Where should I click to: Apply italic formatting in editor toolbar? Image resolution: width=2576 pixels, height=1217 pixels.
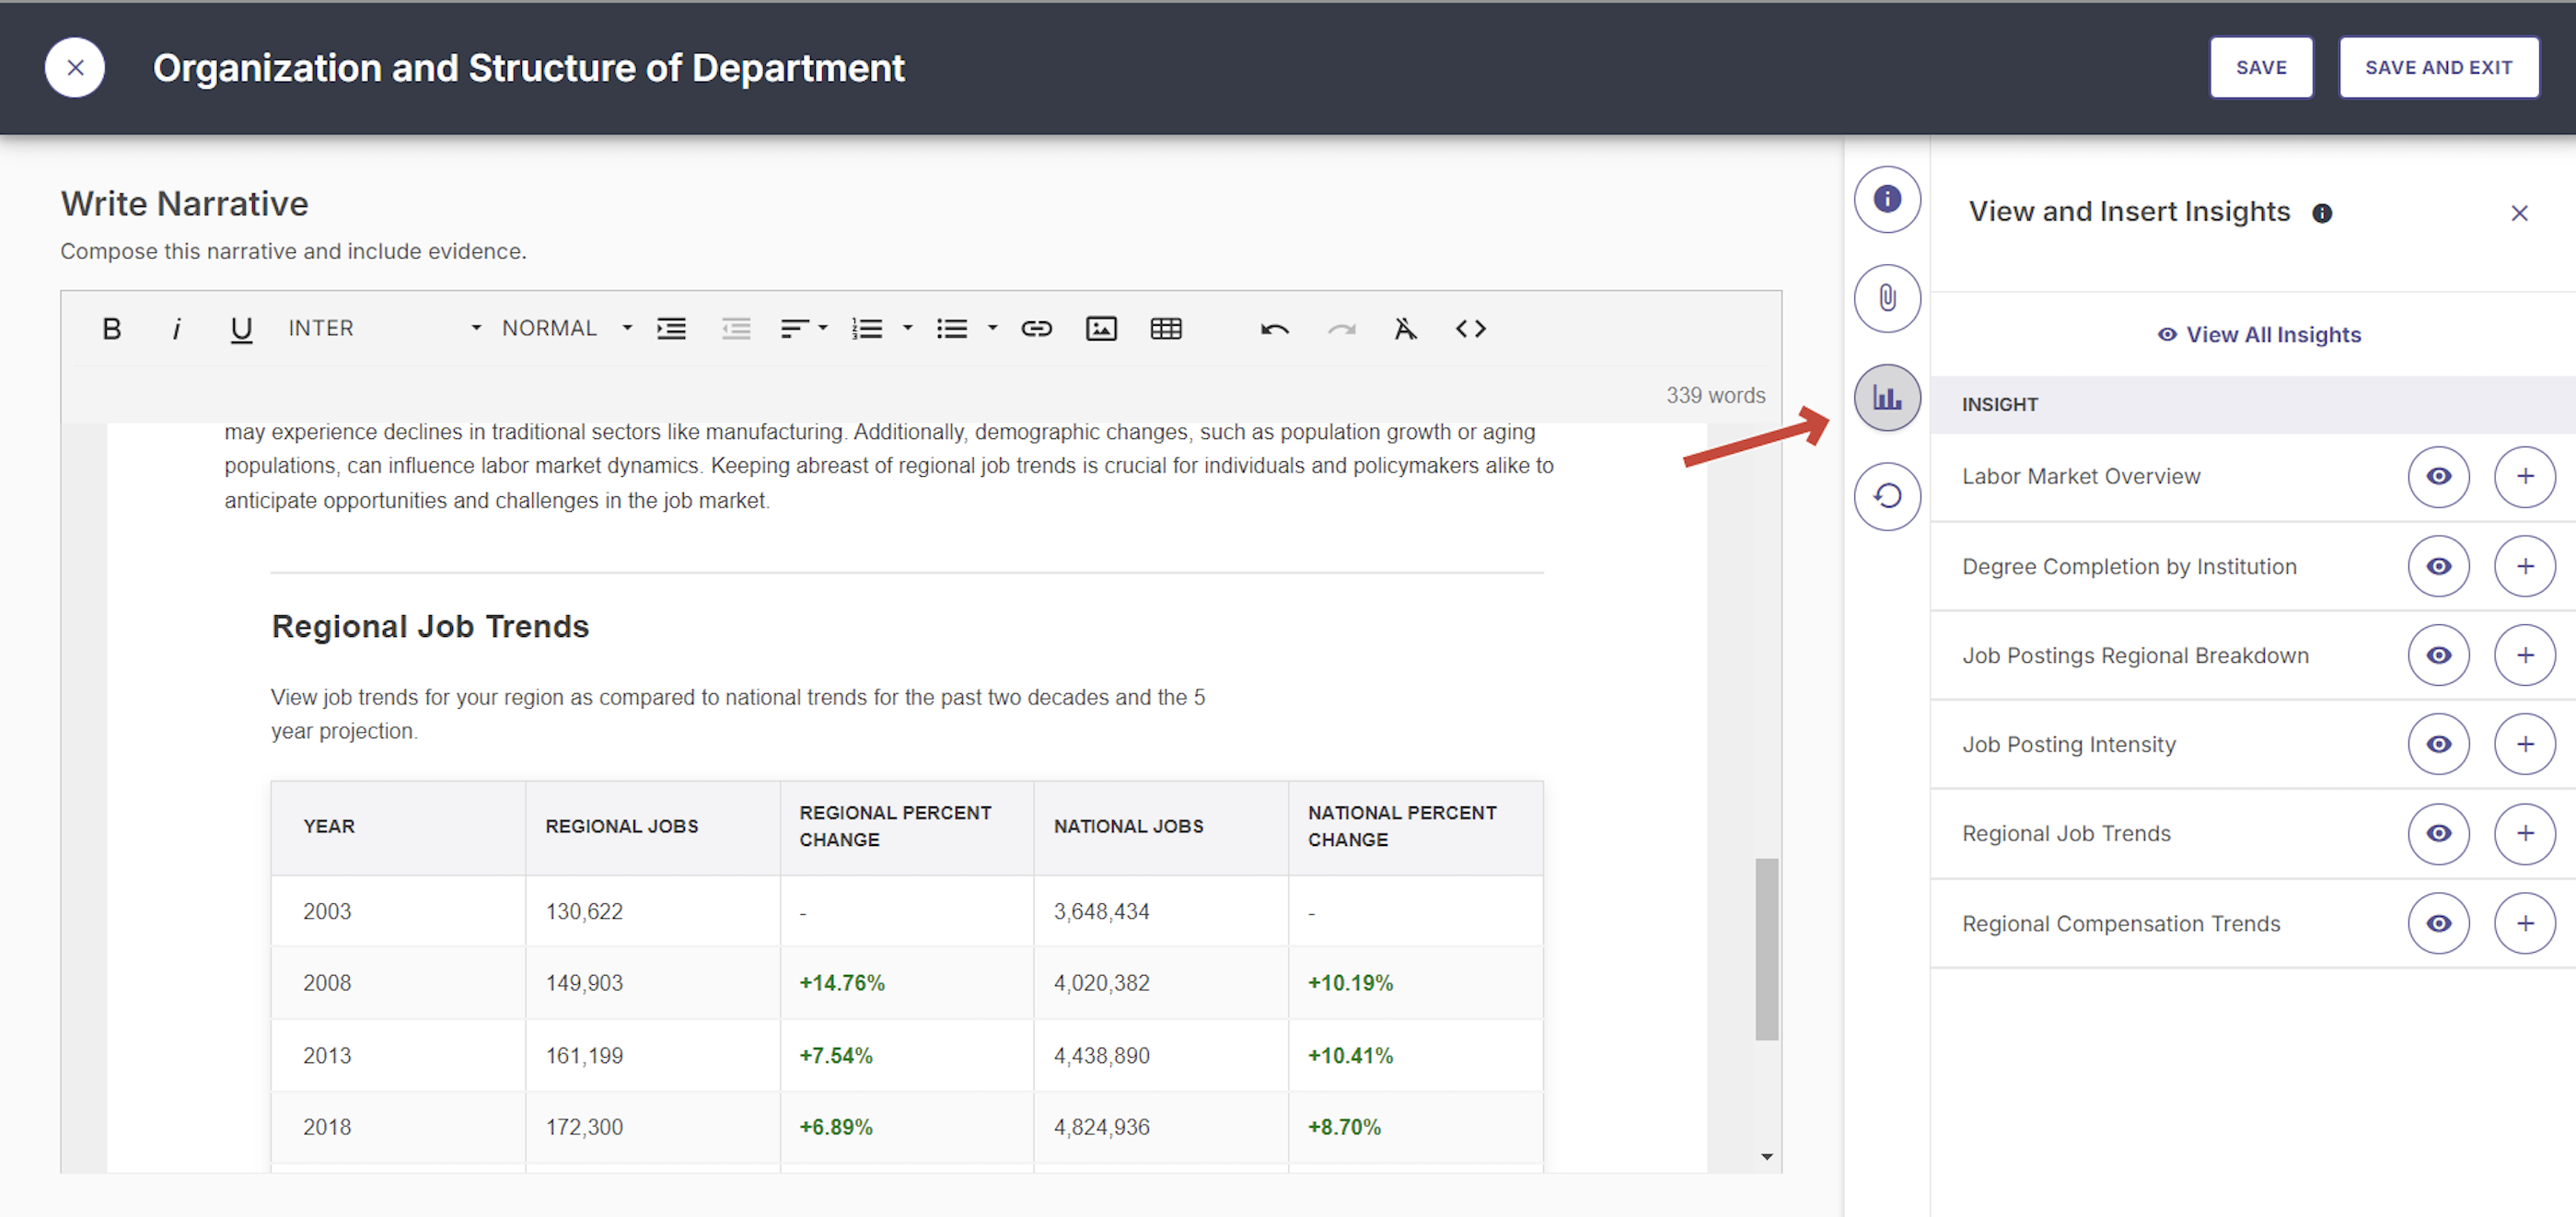click(x=176, y=328)
